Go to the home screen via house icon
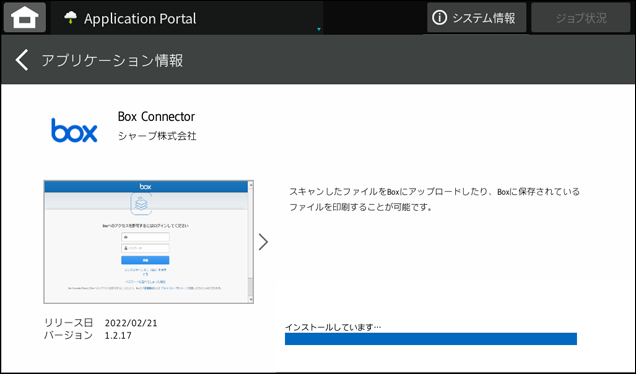The image size is (636, 374). click(25, 17)
